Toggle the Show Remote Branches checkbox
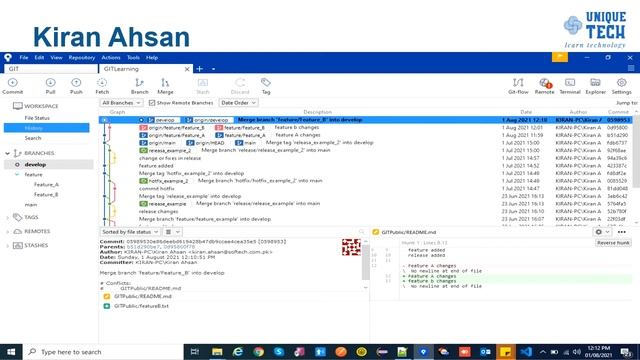Image resolution: width=640 pixels, height=360 pixels. 152,103
